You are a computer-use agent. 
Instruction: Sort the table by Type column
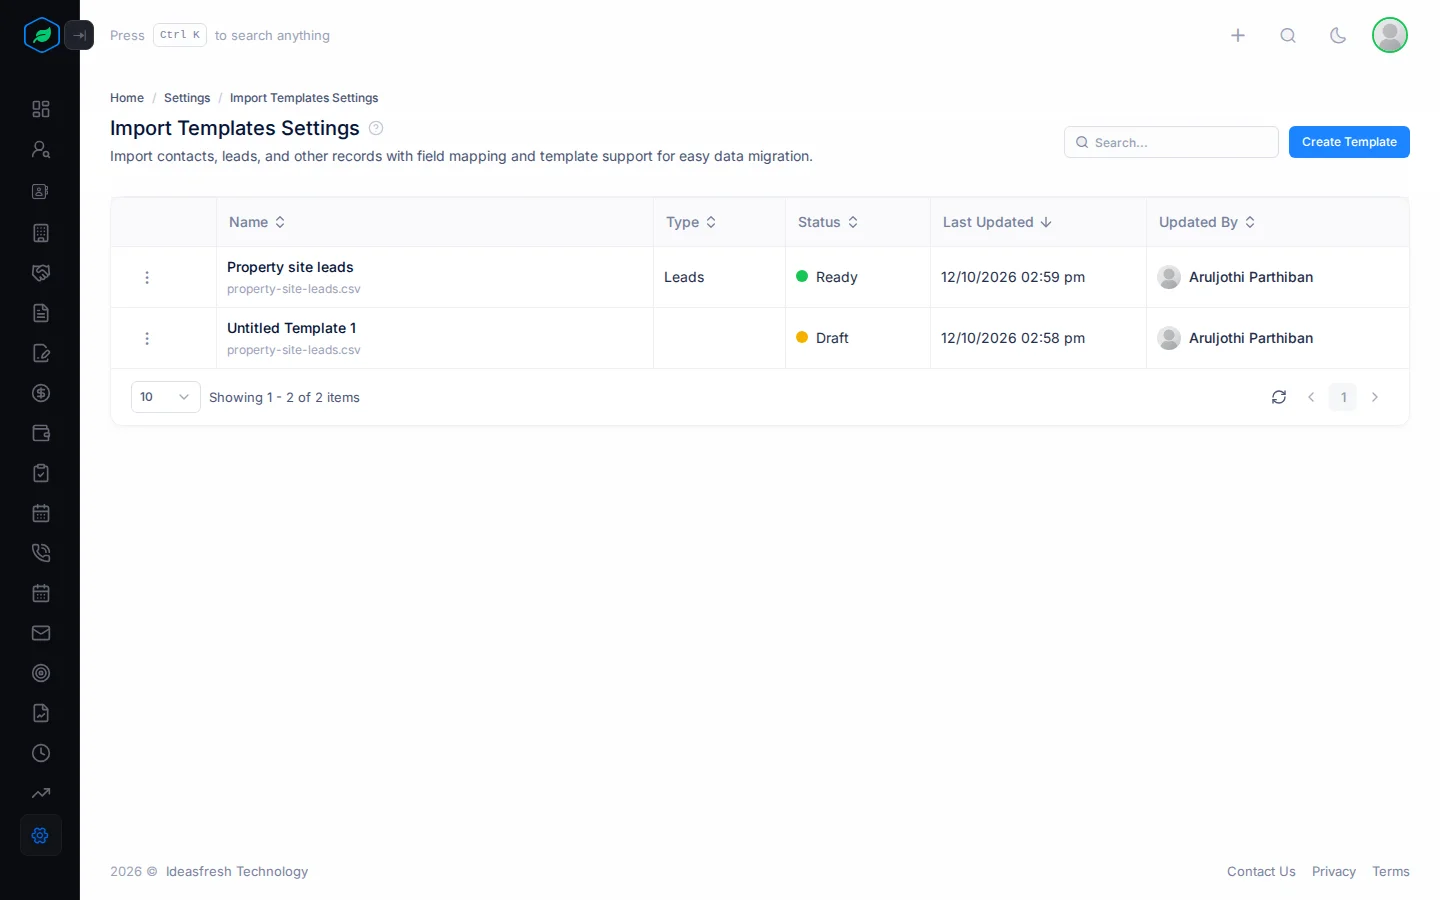click(x=691, y=222)
